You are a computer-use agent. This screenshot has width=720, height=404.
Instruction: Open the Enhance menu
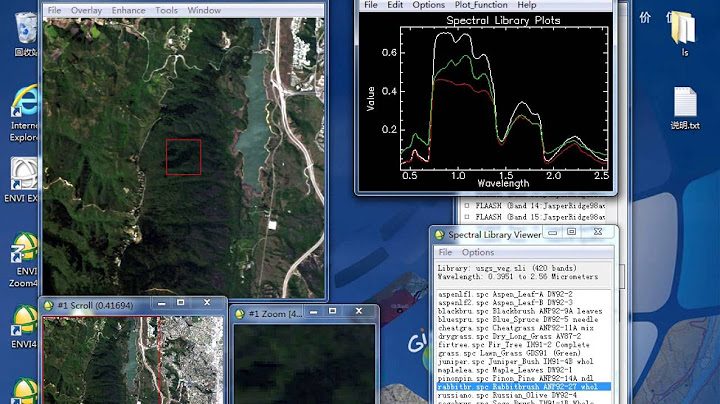(x=128, y=10)
